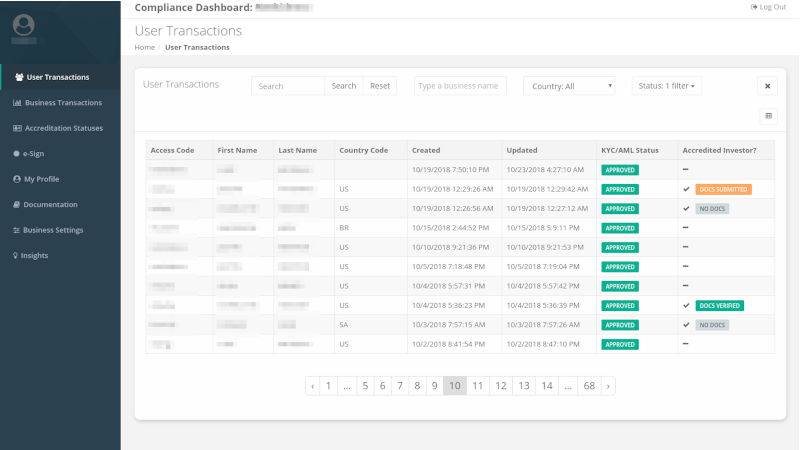This screenshot has height=450, width=800.
Task: Click the DOCS SUBMITTED badge
Action: click(x=723, y=189)
